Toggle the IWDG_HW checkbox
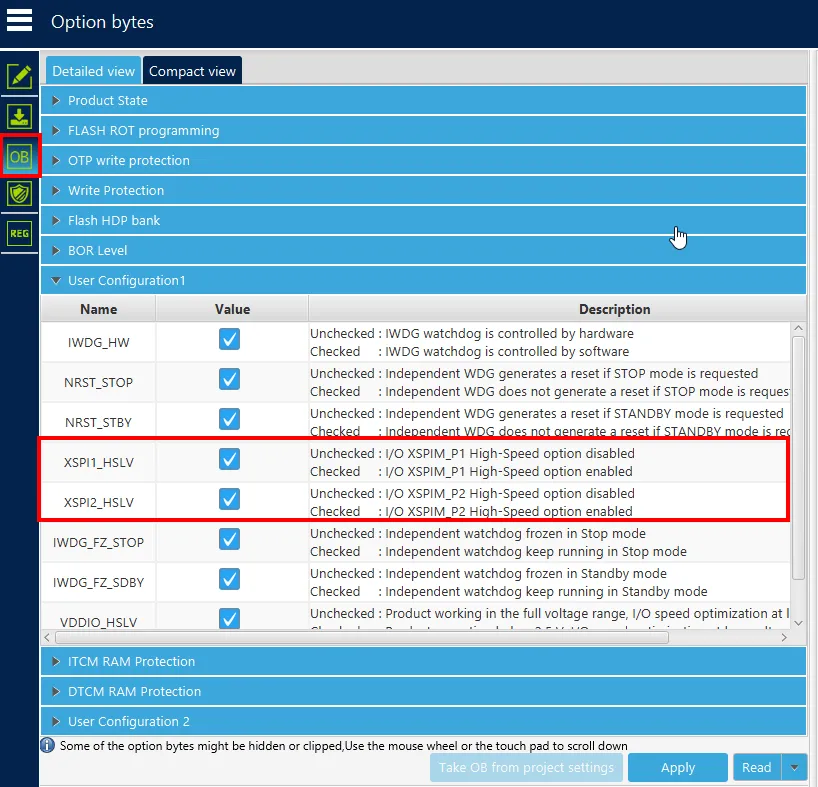818x787 pixels. click(x=230, y=339)
